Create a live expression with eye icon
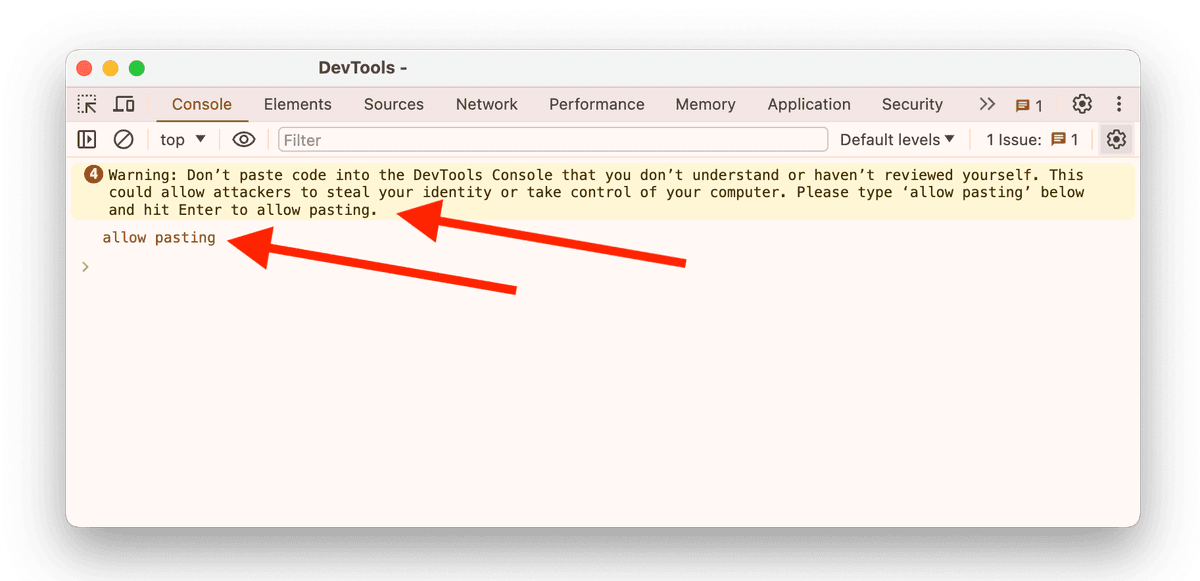 (244, 140)
